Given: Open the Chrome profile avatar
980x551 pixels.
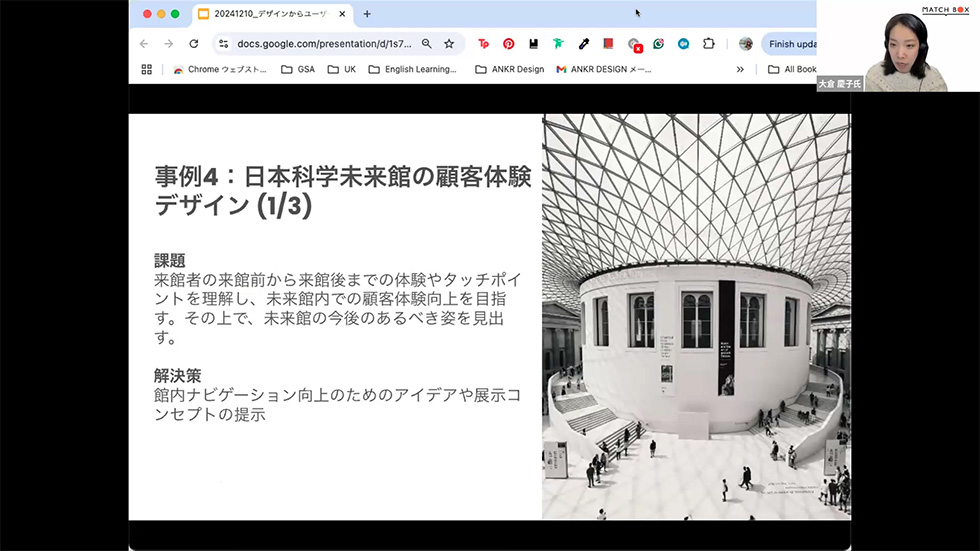Looking at the screenshot, I should point(745,44).
